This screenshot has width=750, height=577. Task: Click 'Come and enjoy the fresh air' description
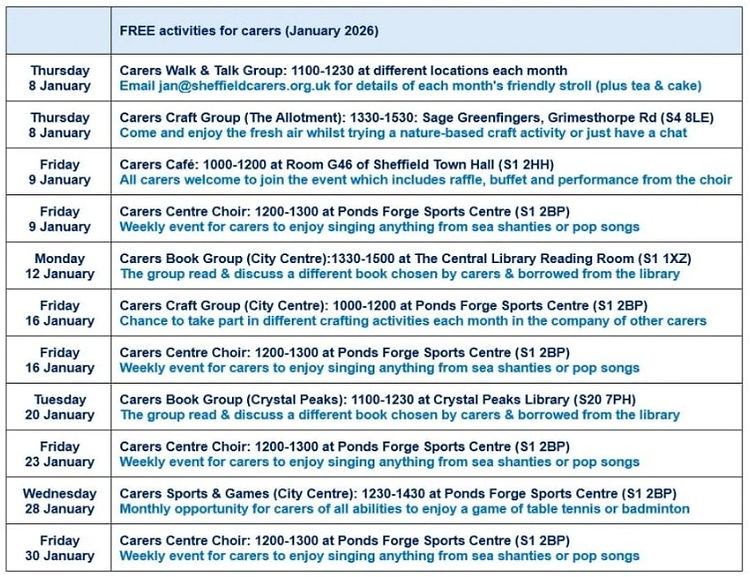(x=403, y=133)
